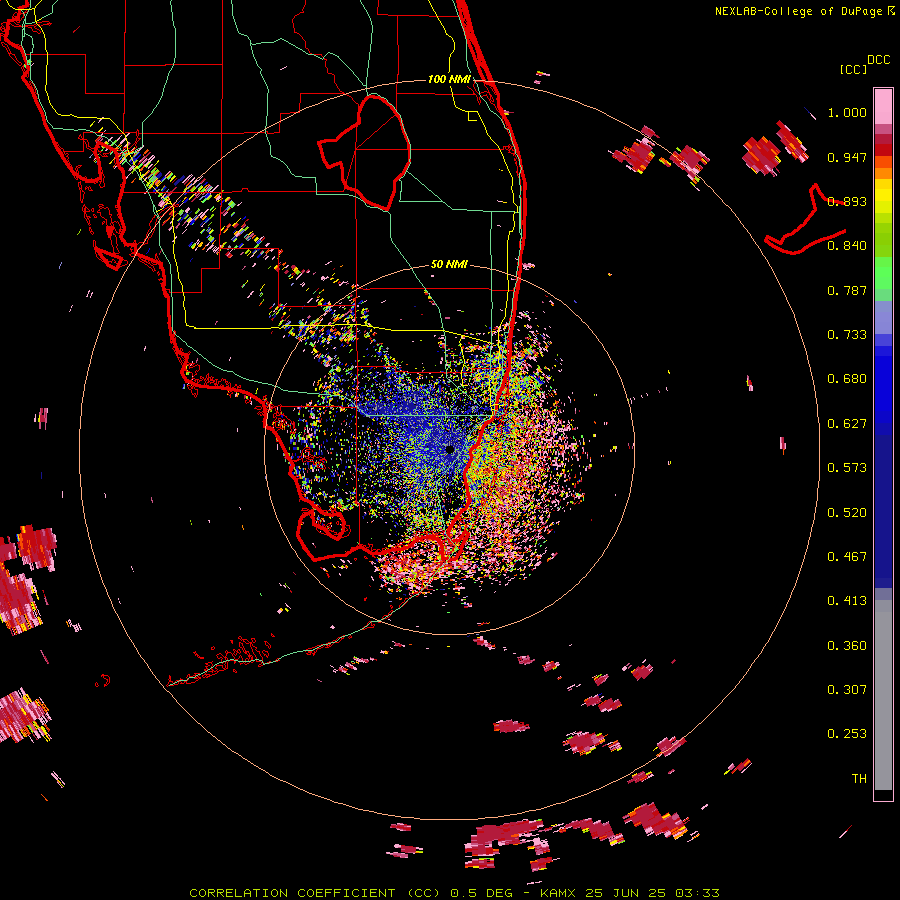Click the 0.413 color scale value
Image resolution: width=900 pixels, height=900 pixels.
847,601
